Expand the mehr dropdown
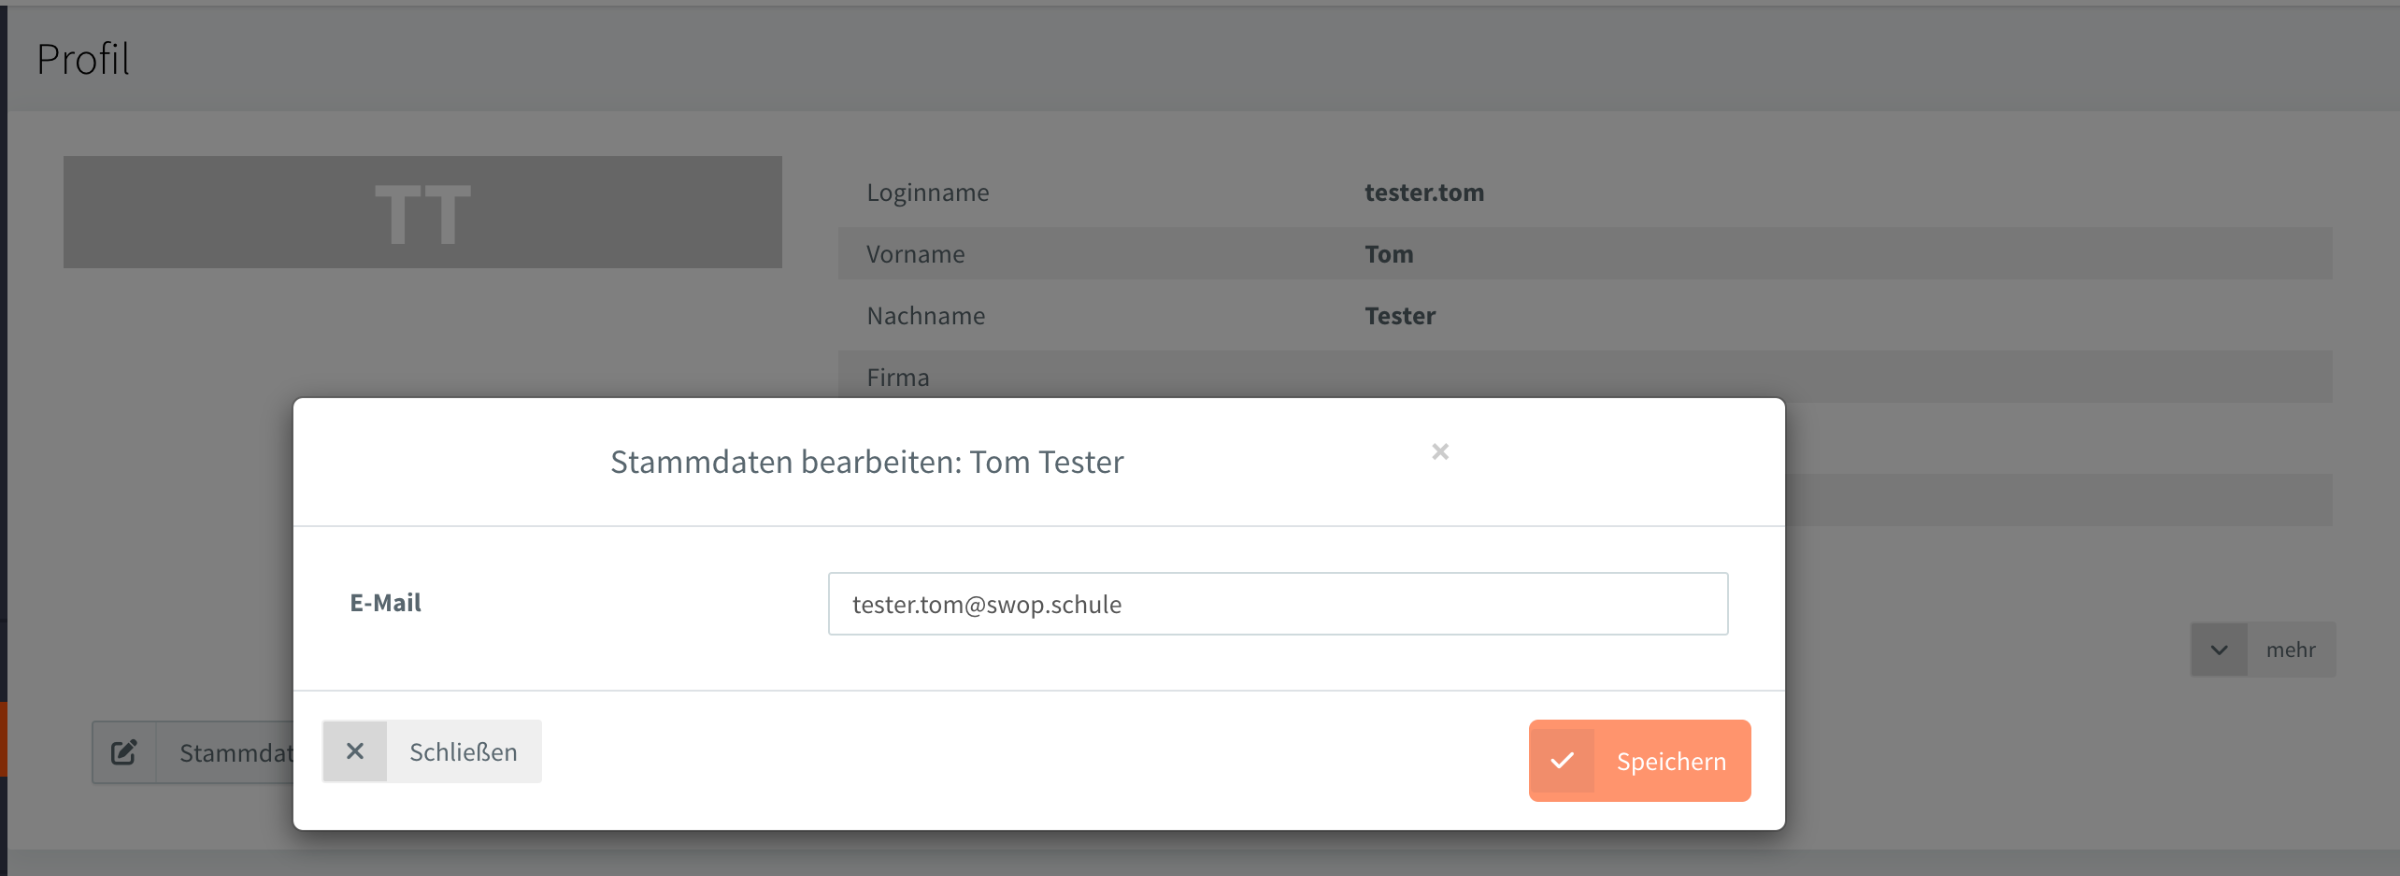The image size is (2400, 876). [x=2263, y=650]
